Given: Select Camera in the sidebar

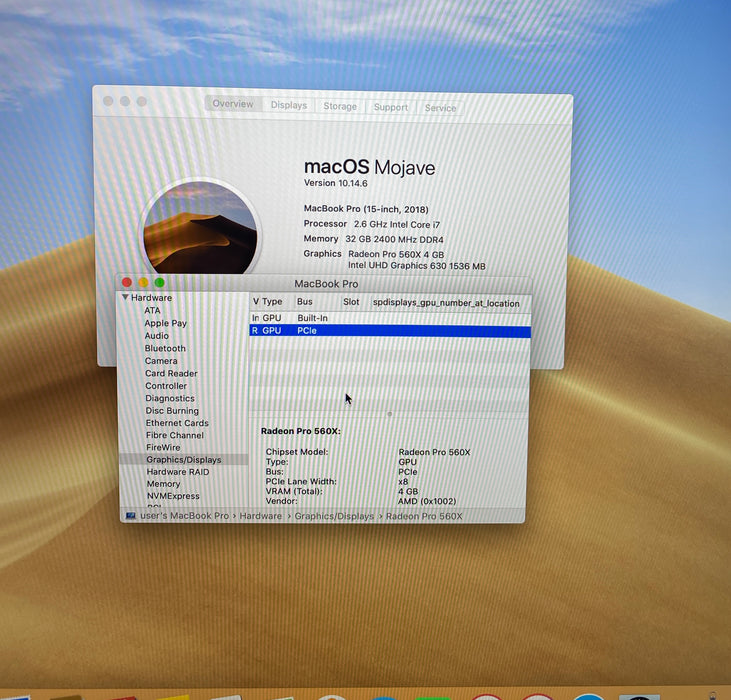Looking at the screenshot, I should pos(161,361).
